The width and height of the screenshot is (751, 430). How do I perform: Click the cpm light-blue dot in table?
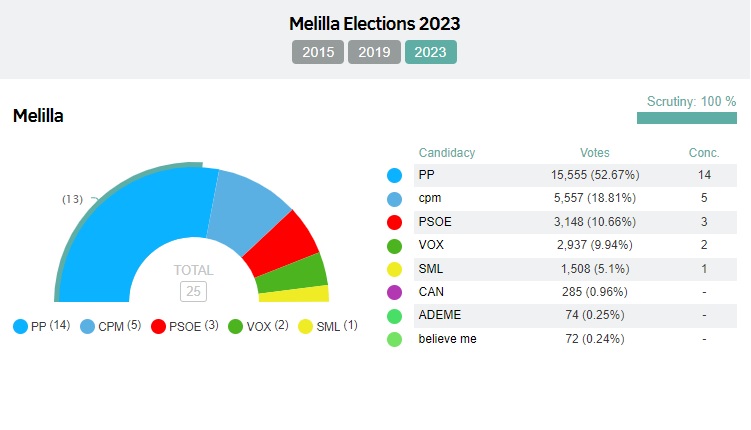pos(394,199)
